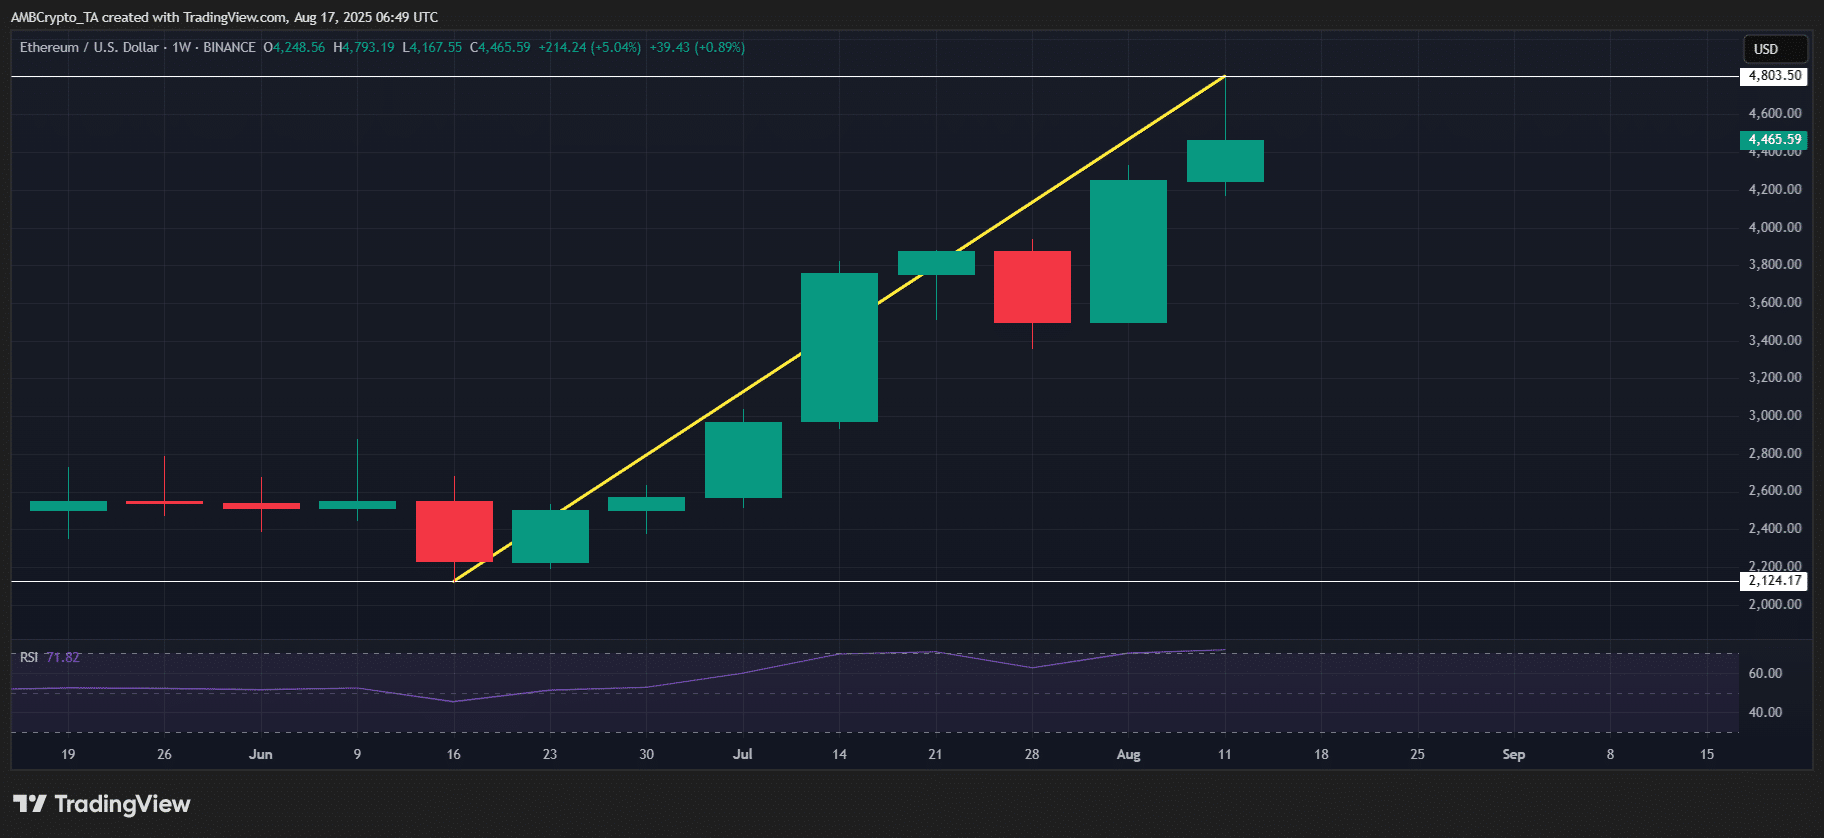
Task: Click the TradingView logo at bottom left
Action: (x=101, y=804)
